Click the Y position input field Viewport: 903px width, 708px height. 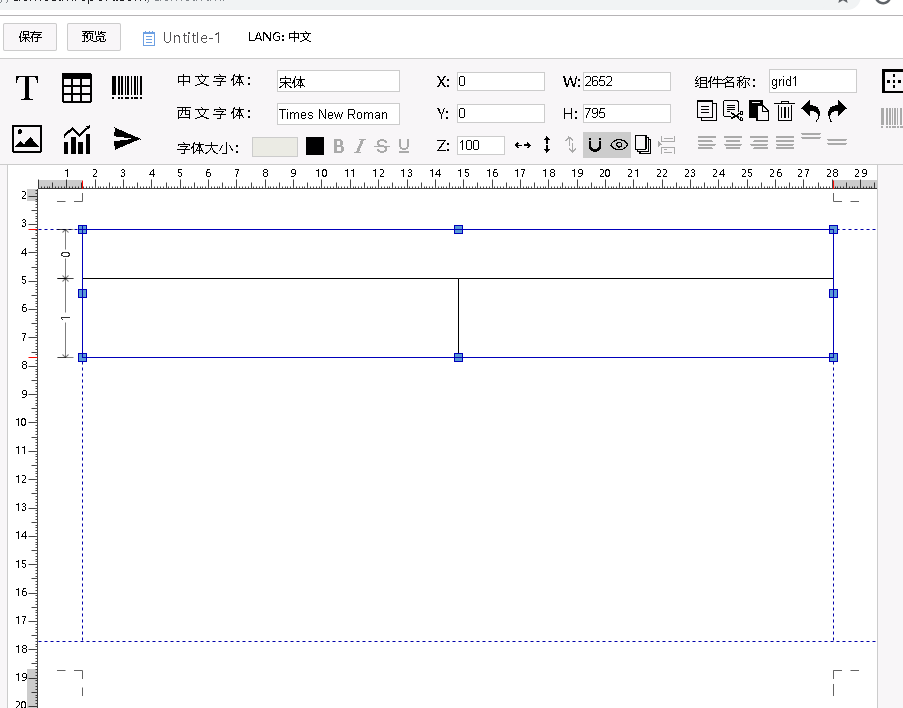(500, 113)
